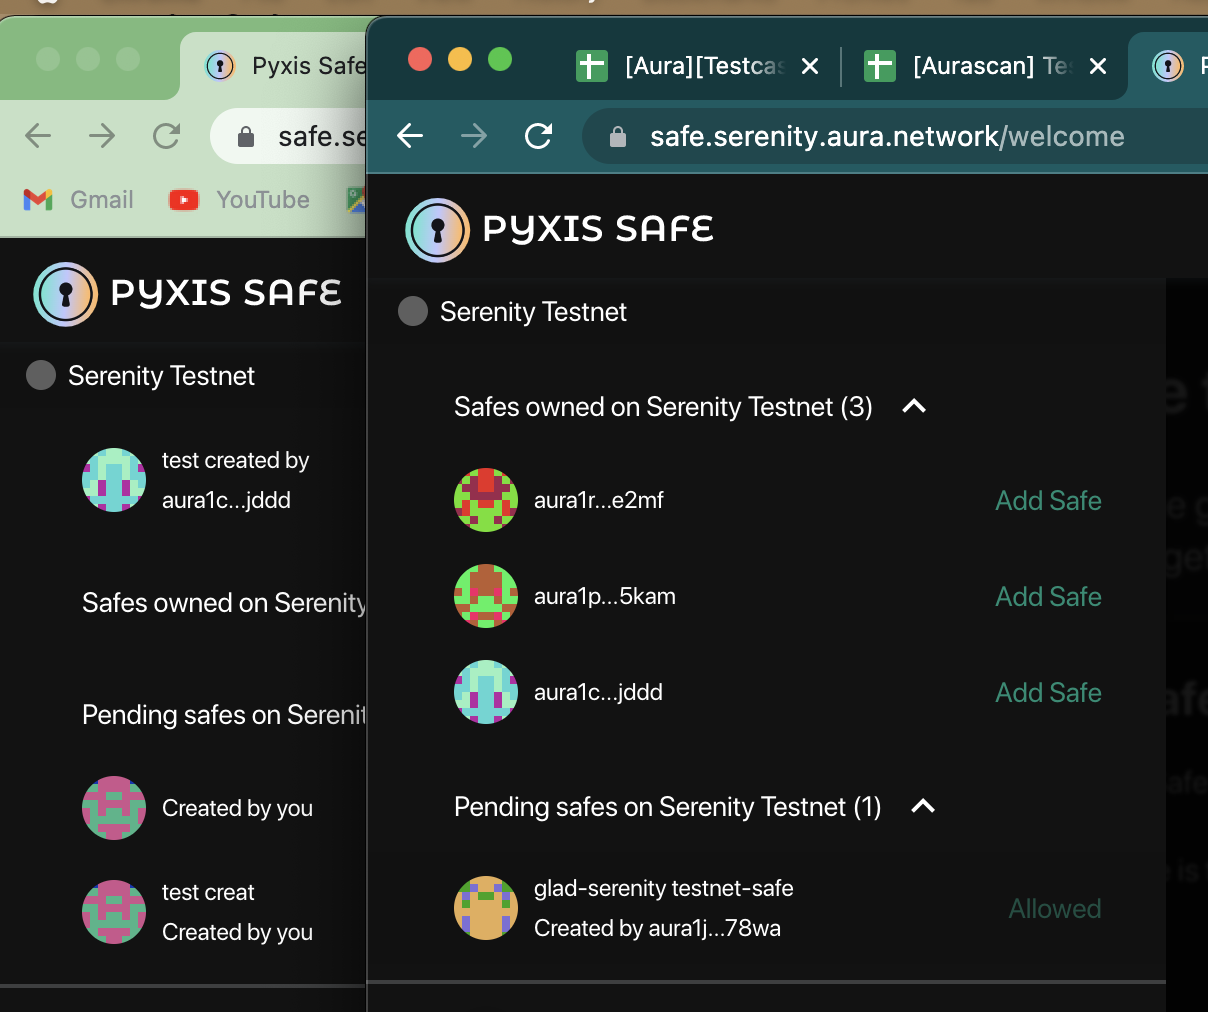This screenshot has height=1012, width=1208.
Task: Click the YouTube bookmark icon
Action: coord(183,199)
